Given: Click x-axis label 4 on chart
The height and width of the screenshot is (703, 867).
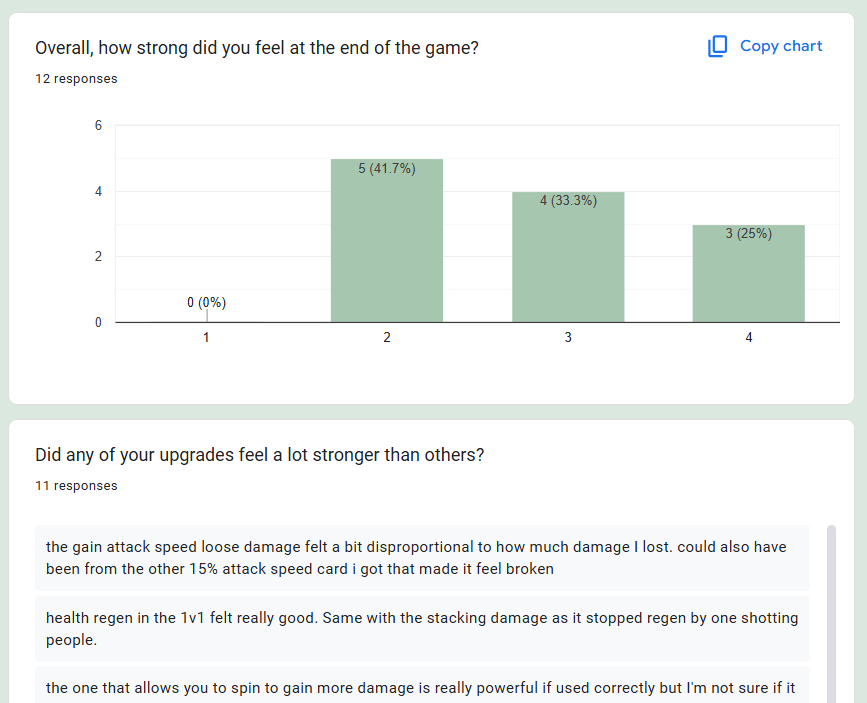Looking at the screenshot, I should pyautogui.click(x=749, y=337).
